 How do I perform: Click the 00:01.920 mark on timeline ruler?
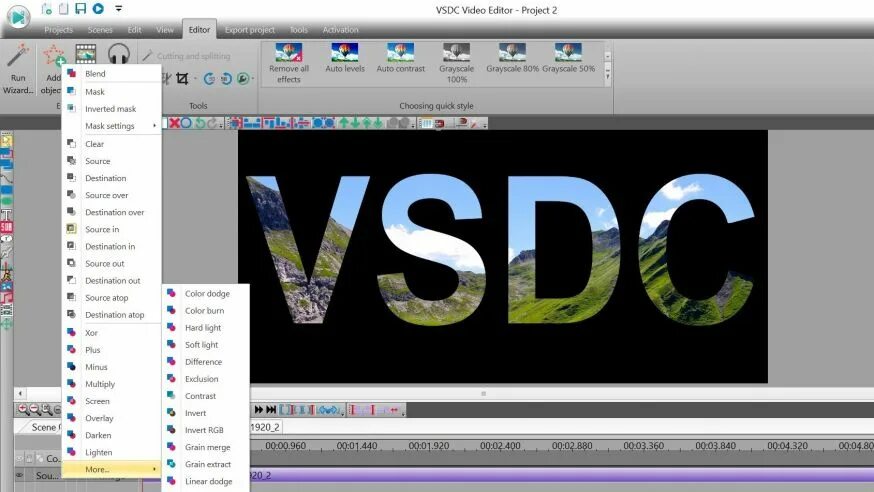pos(429,446)
